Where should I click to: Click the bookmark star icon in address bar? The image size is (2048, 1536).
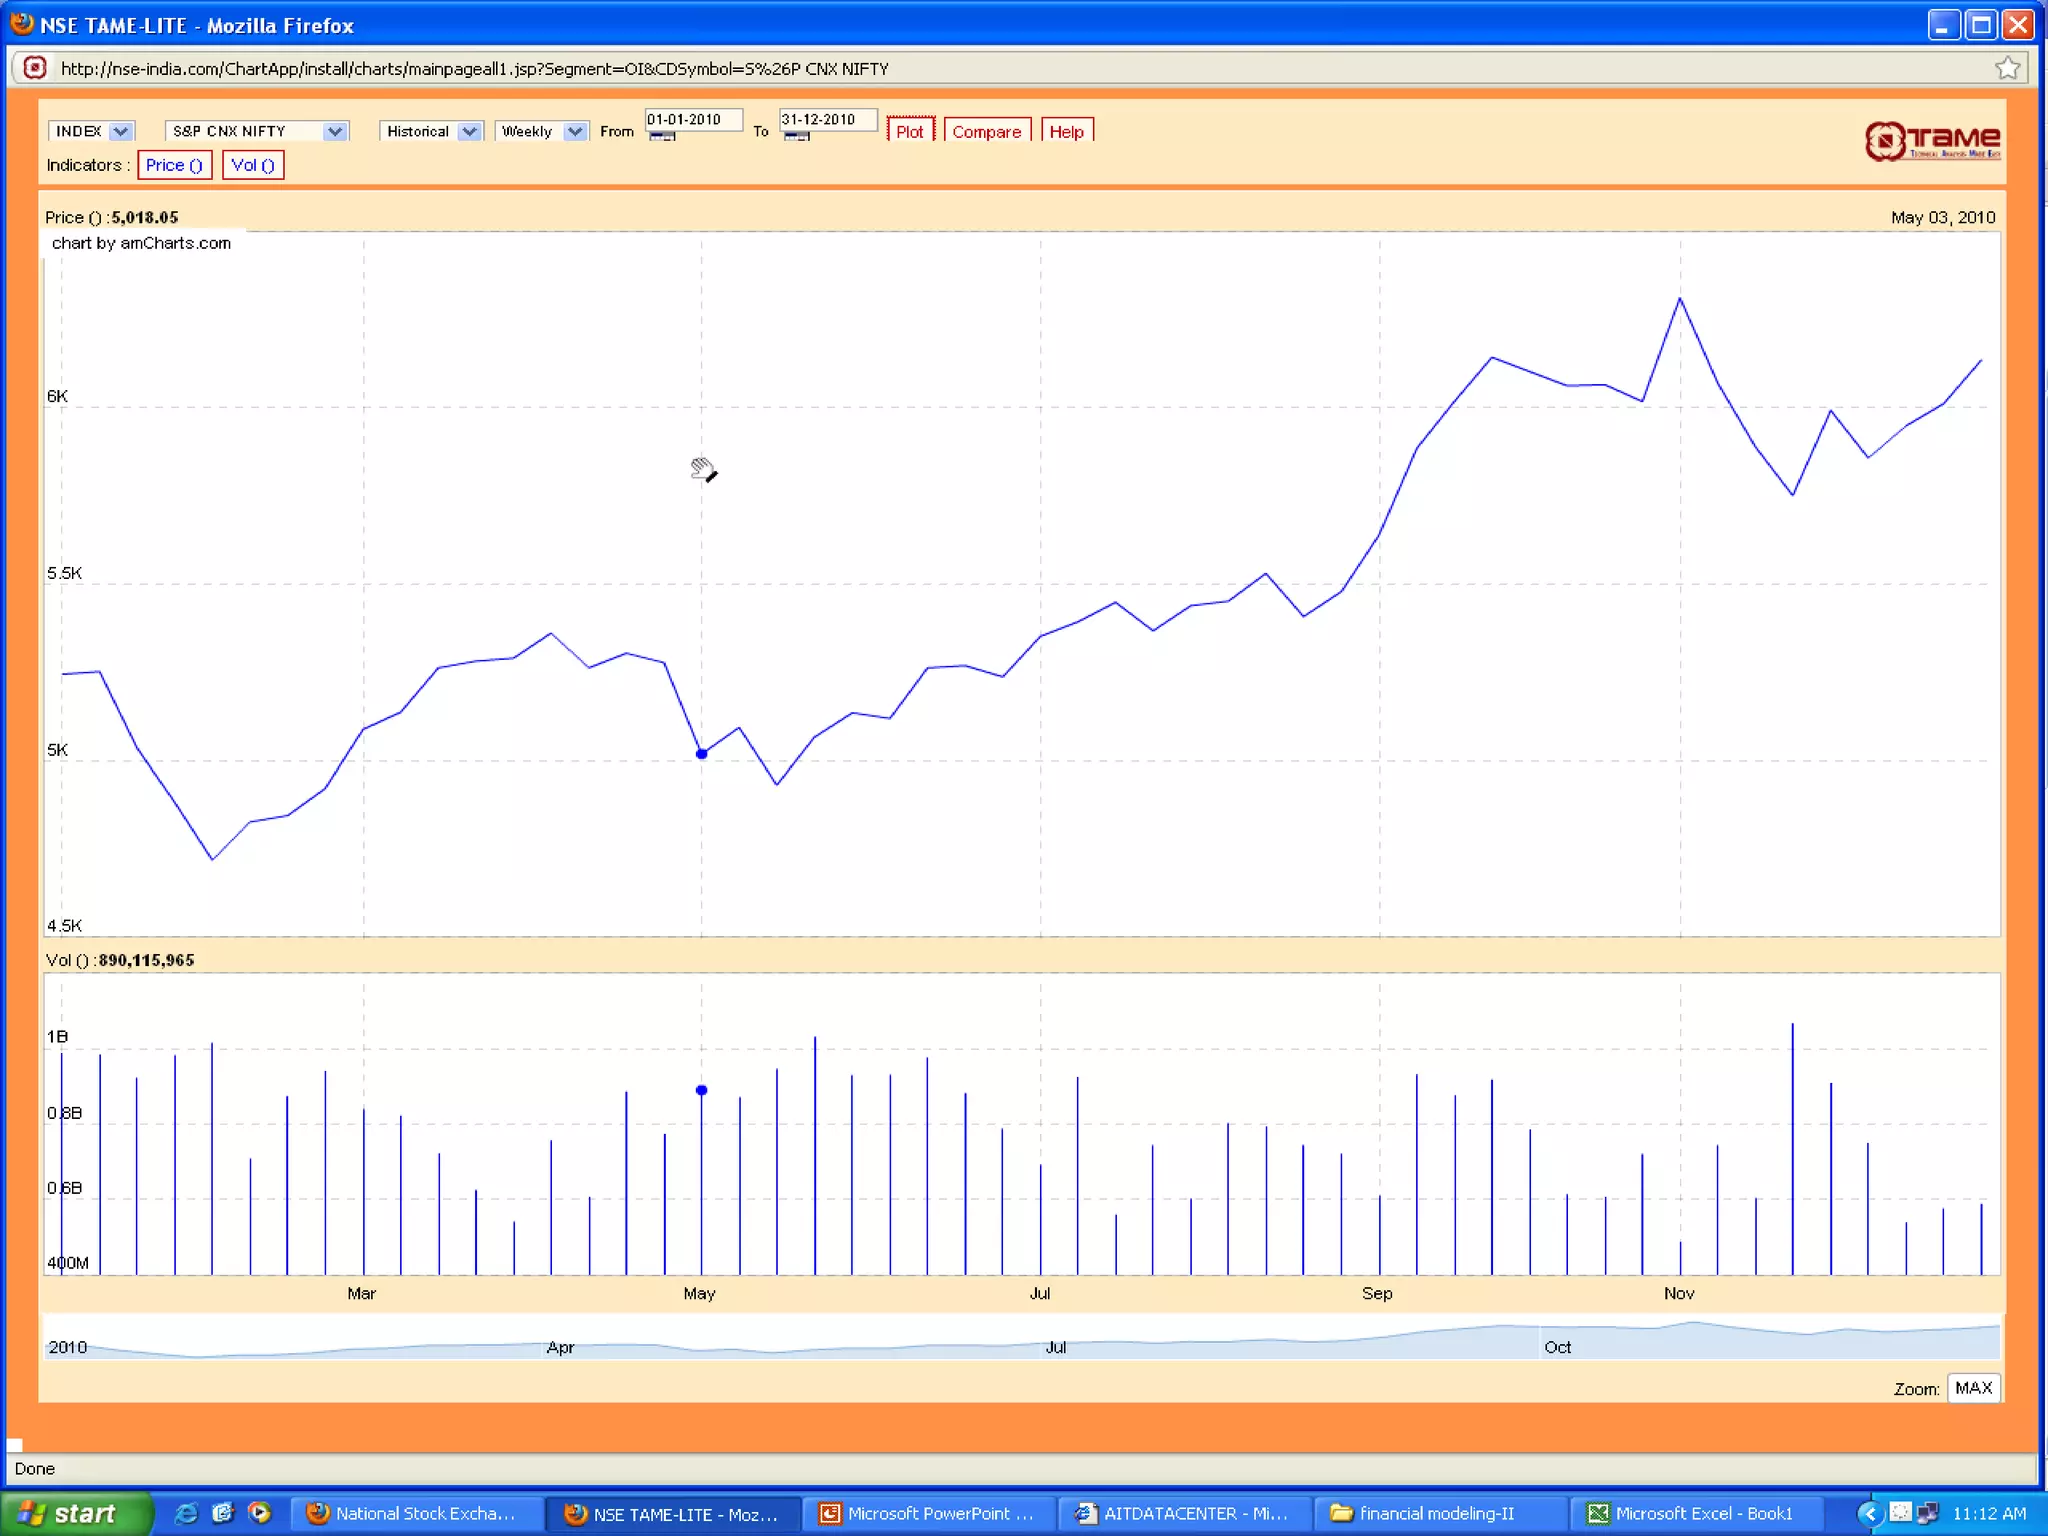2006,68
